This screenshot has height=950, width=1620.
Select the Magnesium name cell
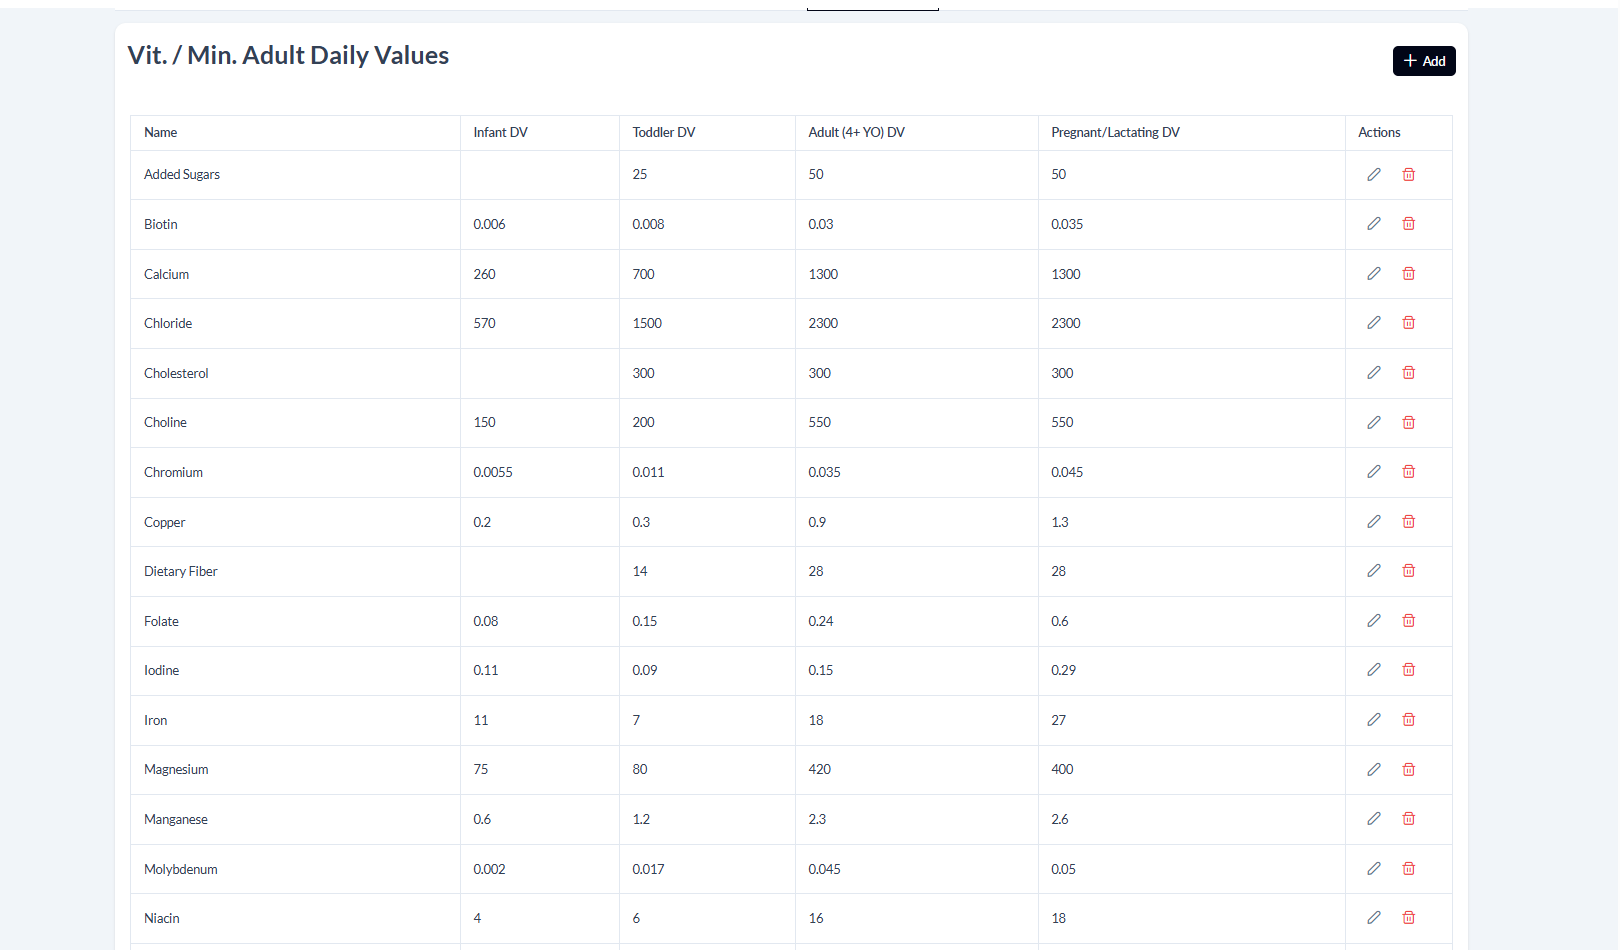point(295,770)
